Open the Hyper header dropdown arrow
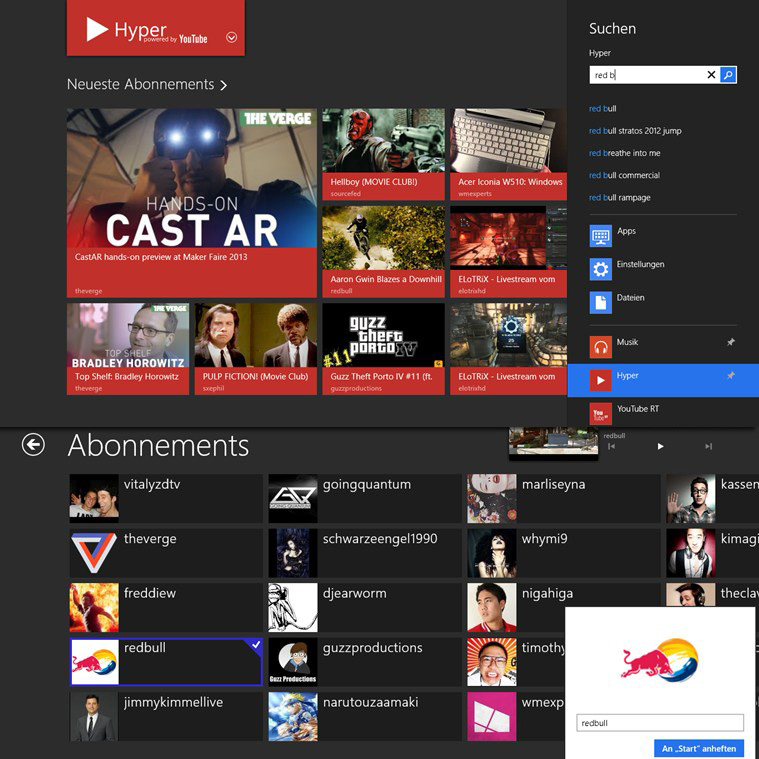Viewport: 759px width, 759px height. [x=231, y=37]
